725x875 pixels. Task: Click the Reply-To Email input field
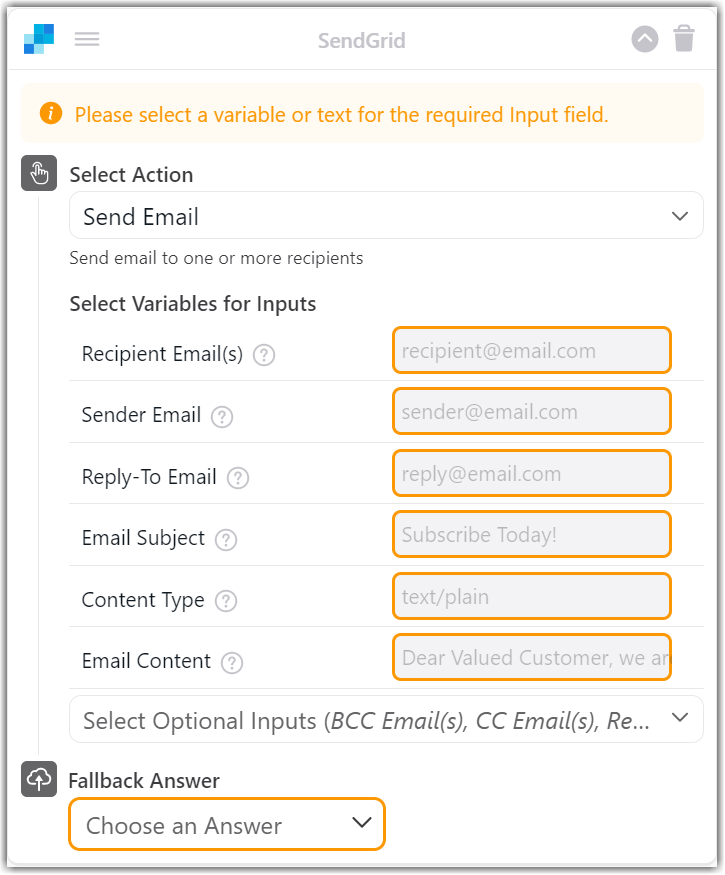531,472
